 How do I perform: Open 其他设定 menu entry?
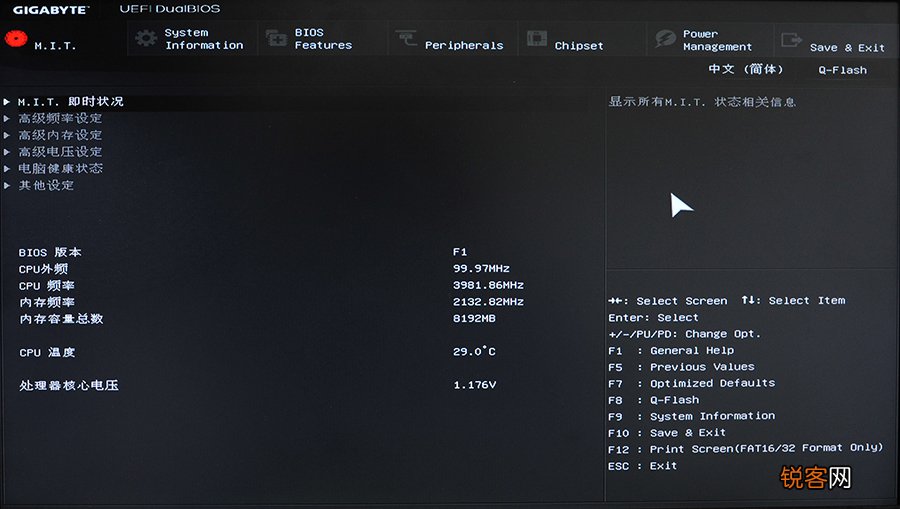[x=46, y=185]
